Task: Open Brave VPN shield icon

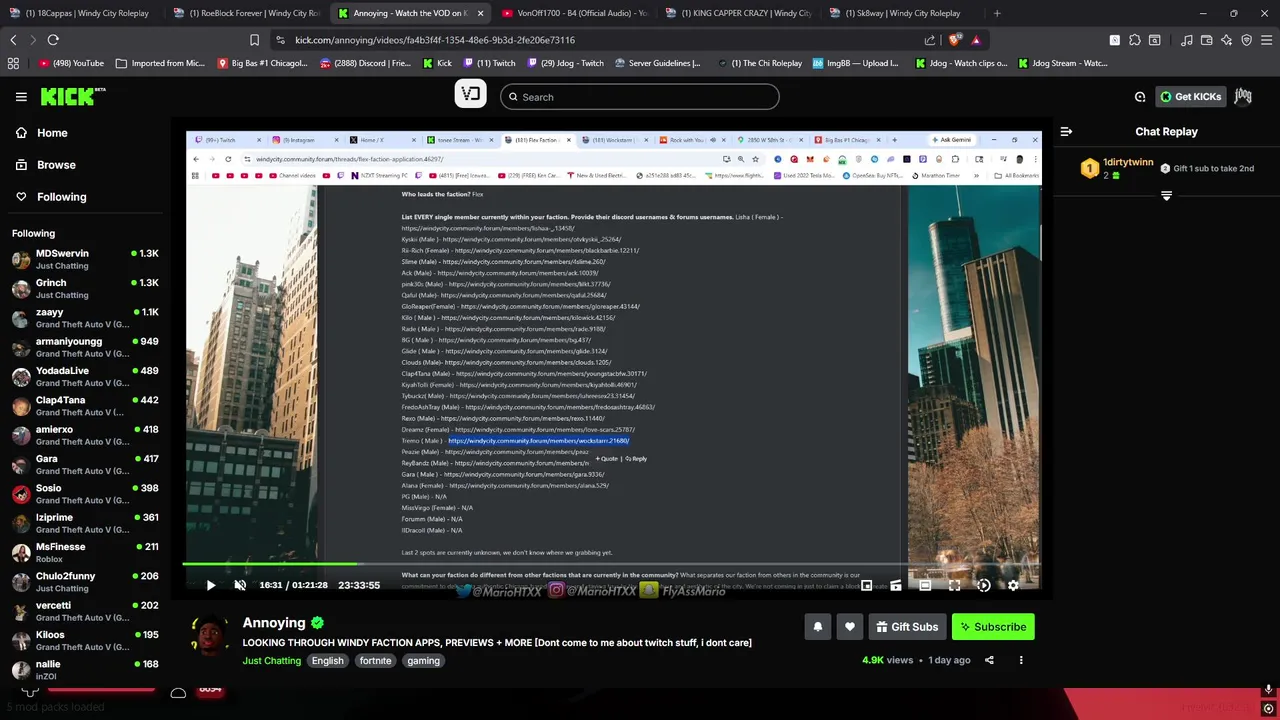Action: (x=1247, y=40)
